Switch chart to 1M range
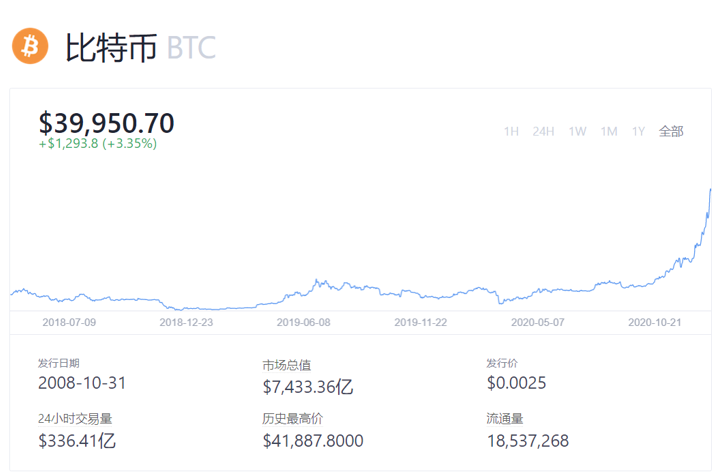The image size is (717, 474). point(609,132)
